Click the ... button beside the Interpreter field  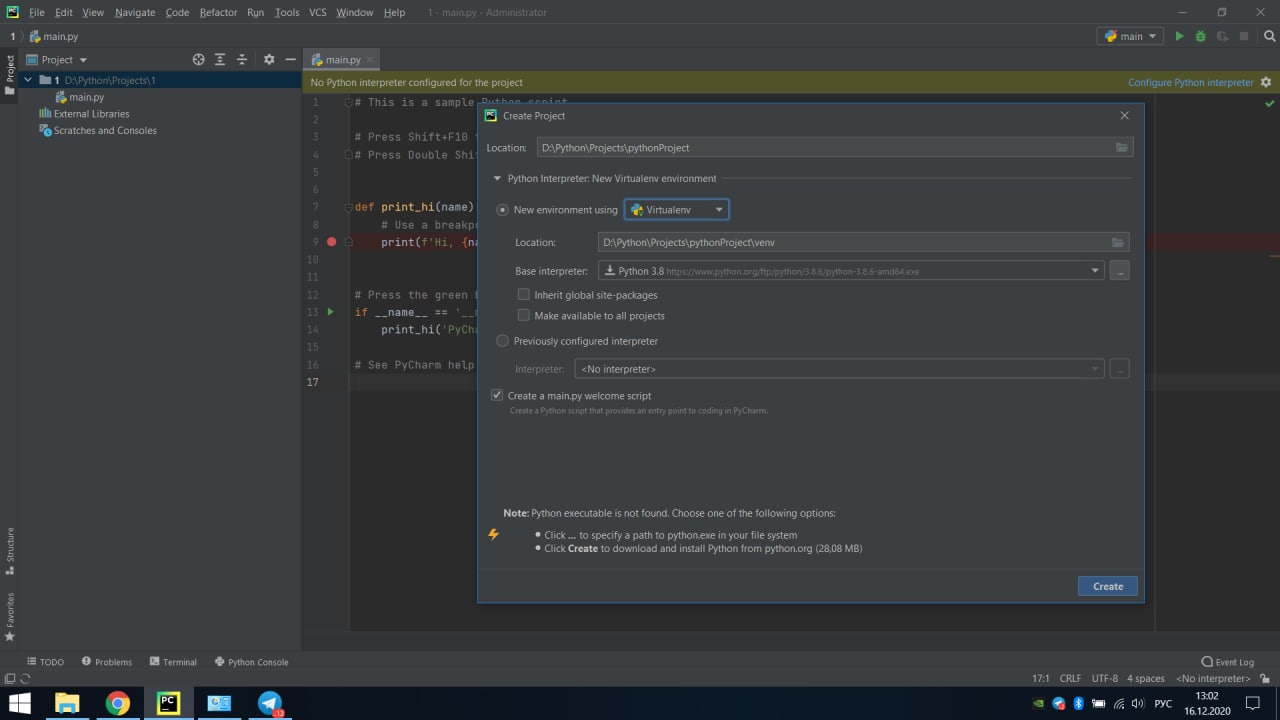1119,369
